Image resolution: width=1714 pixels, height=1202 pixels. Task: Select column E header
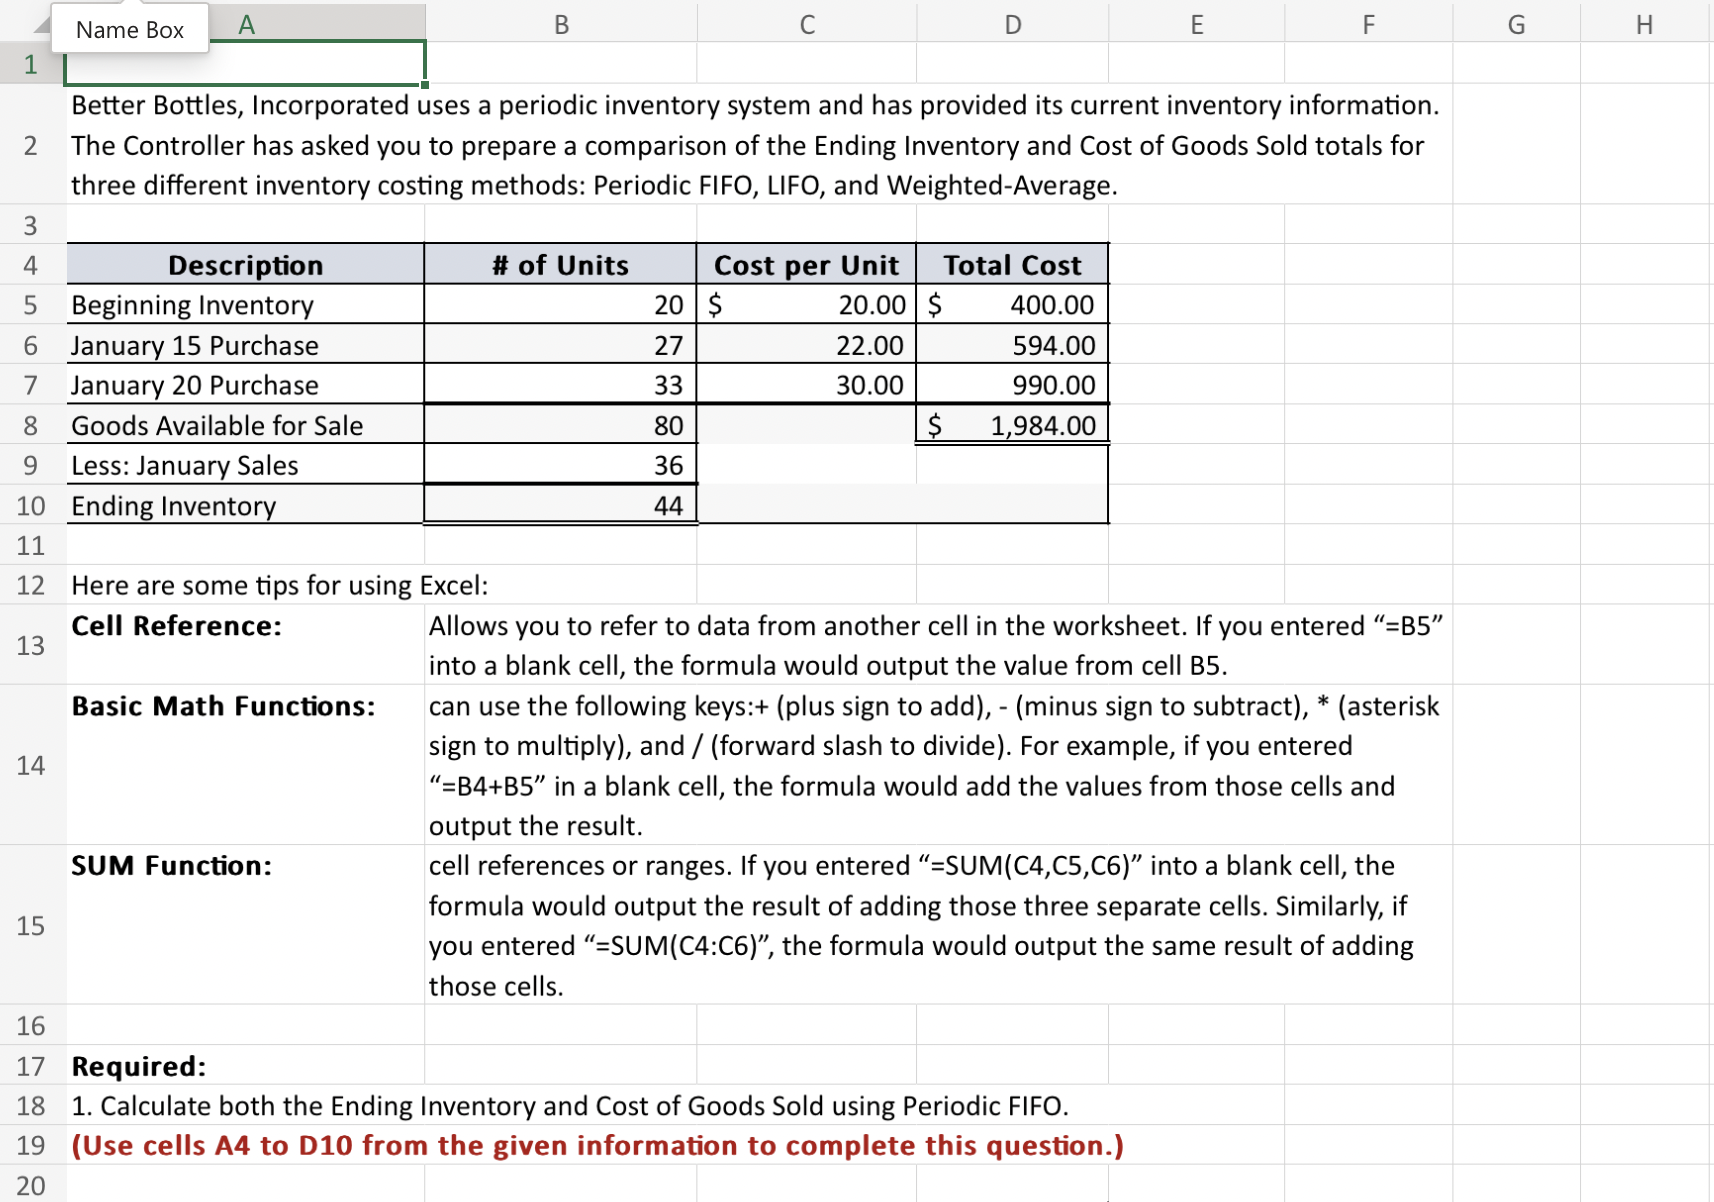click(1196, 24)
